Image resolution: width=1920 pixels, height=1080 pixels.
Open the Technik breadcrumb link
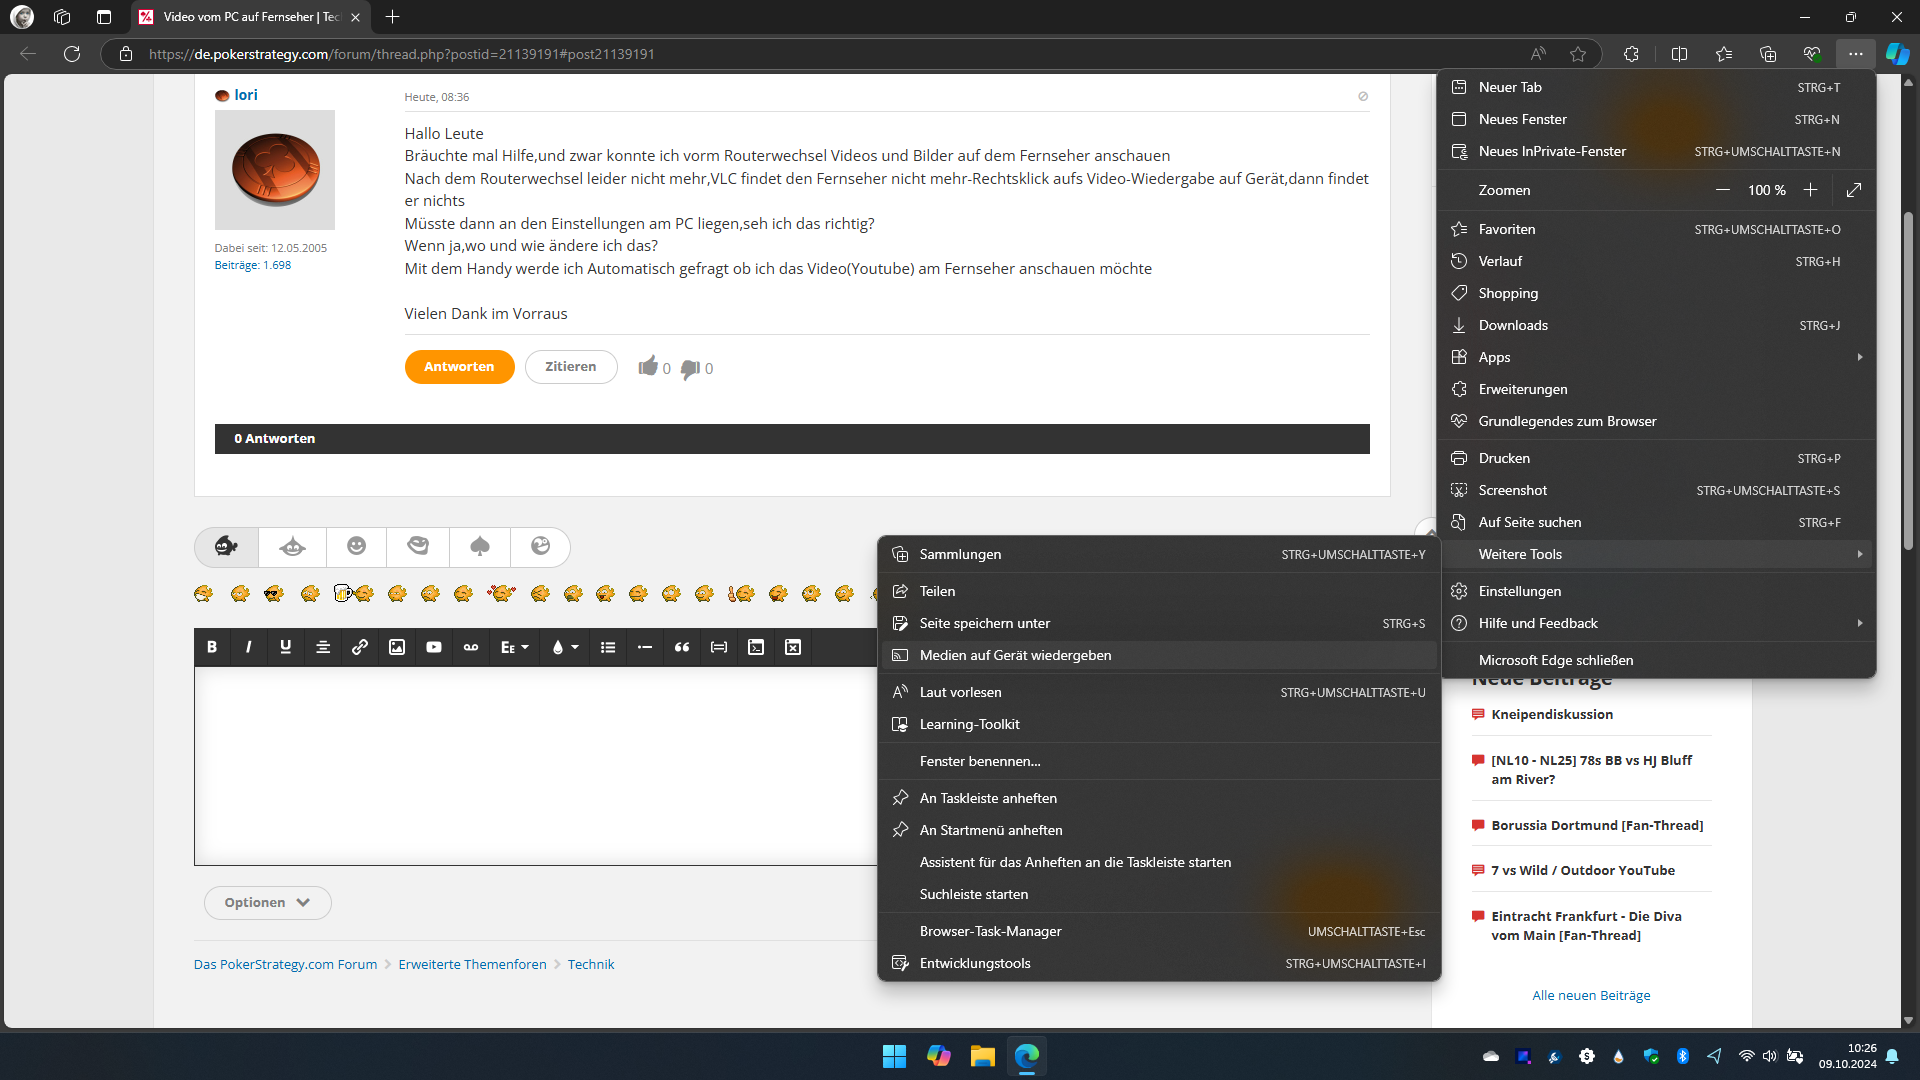(x=591, y=964)
